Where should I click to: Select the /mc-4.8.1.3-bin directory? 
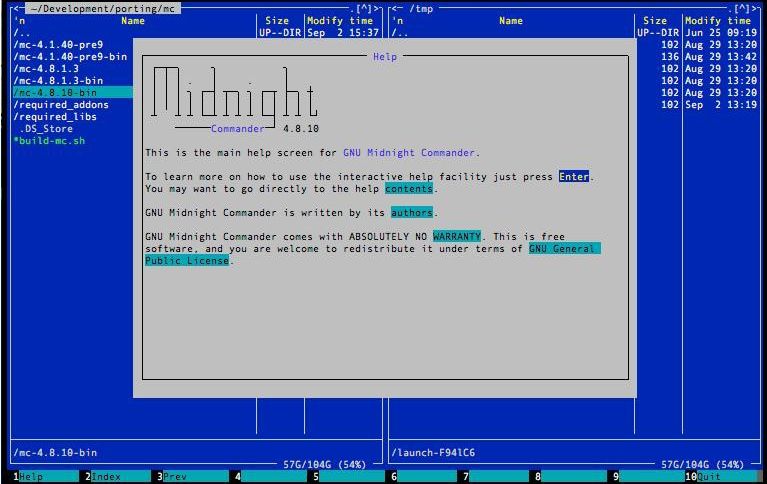pyautogui.click(x=58, y=81)
